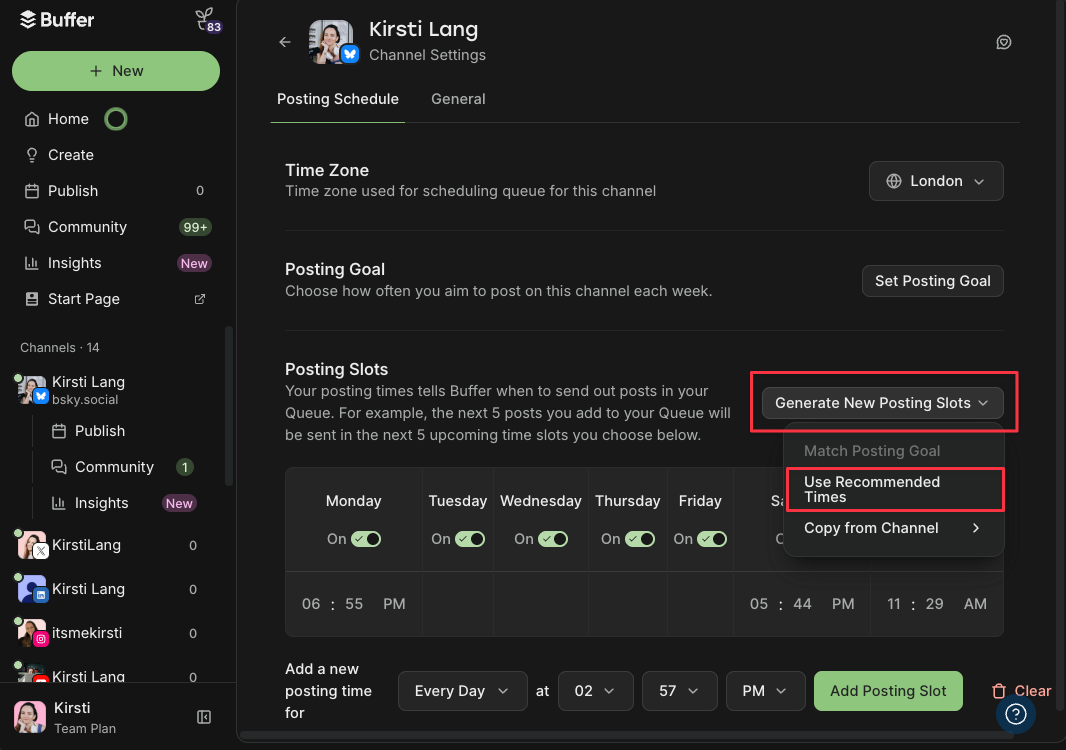Open the hour 02 dropdown
Image resolution: width=1066 pixels, height=750 pixels.
[596, 691]
